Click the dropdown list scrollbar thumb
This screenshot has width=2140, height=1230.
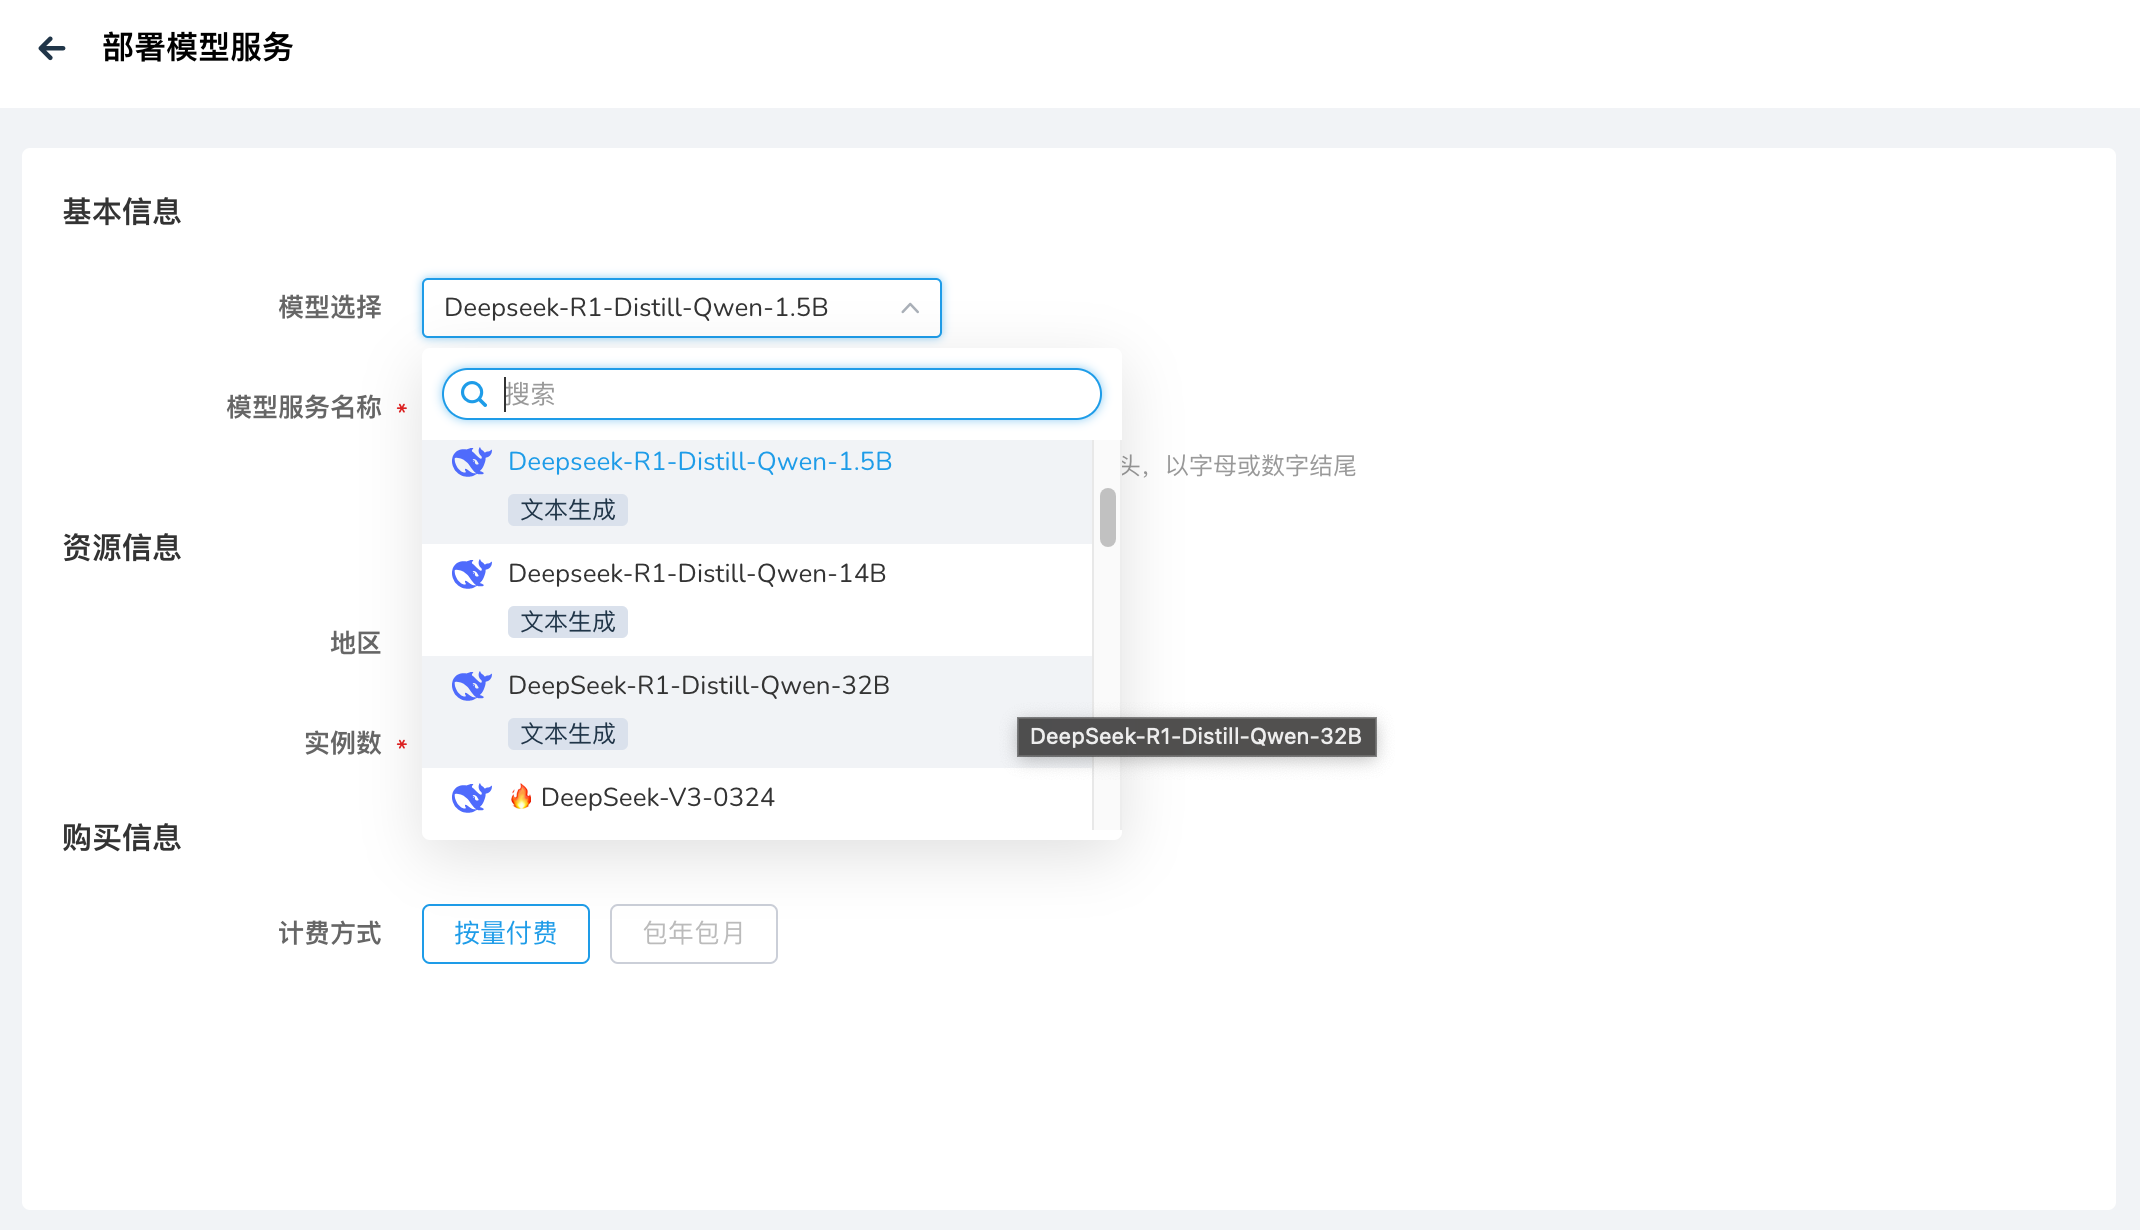click(1107, 517)
